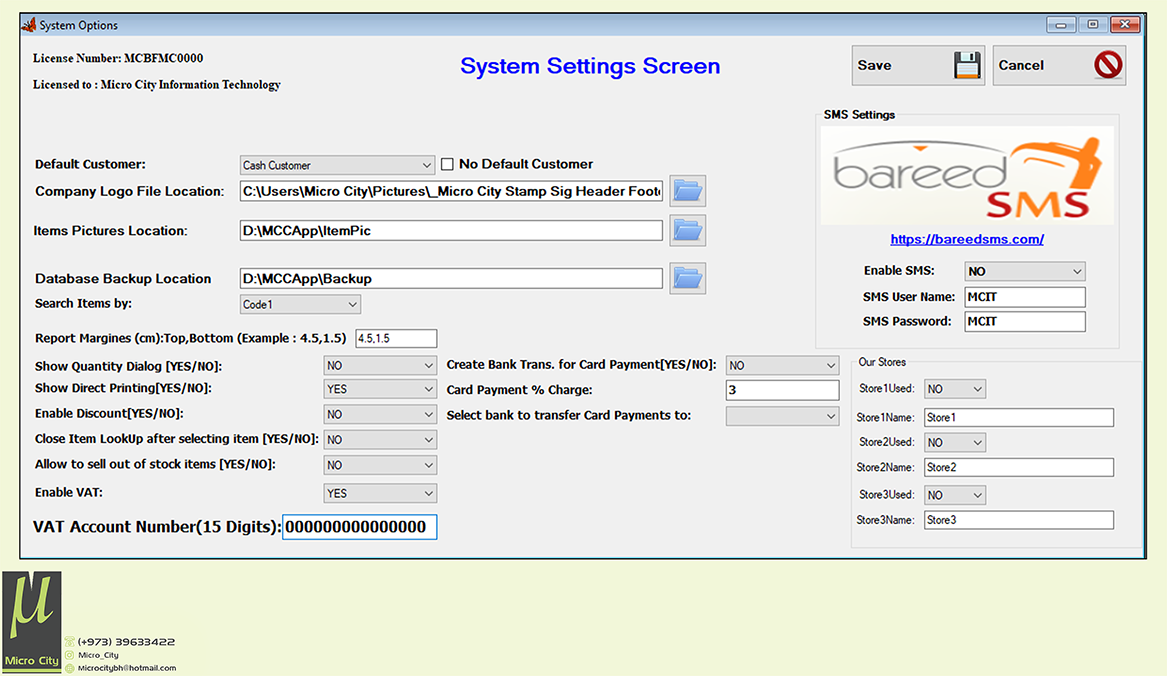Image resolution: width=1167 pixels, height=676 pixels.
Task: Click the VAT Account Number field
Action: pos(359,527)
